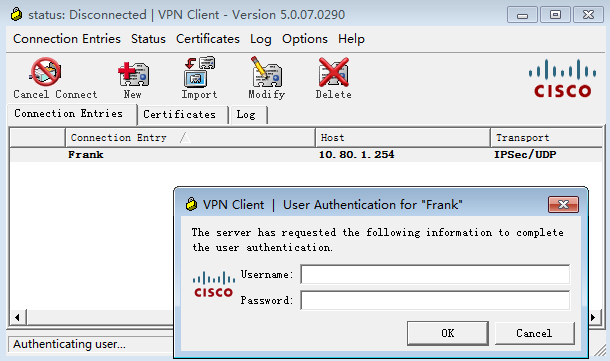This screenshot has height=361, width=610.
Task: Confirm authentication with OK button
Action: (x=447, y=333)
